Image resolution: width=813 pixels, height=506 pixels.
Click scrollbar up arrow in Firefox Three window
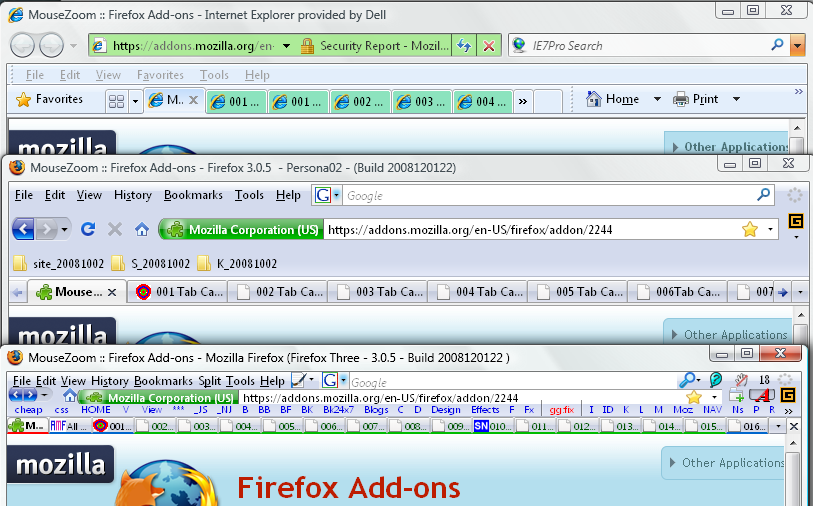793,444
